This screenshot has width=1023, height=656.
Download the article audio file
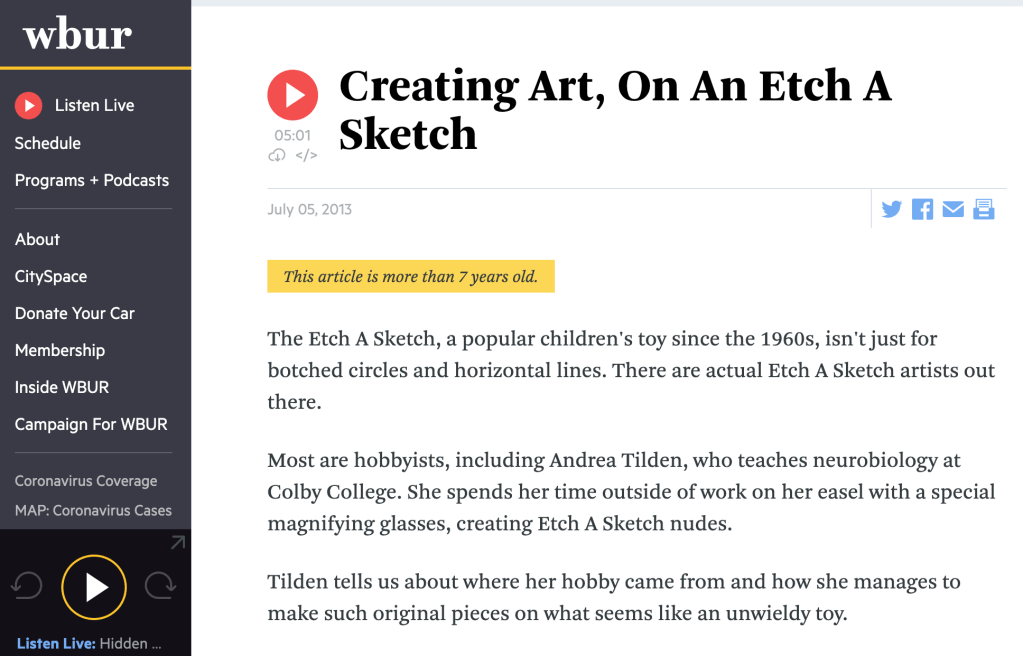click(277, 155)
